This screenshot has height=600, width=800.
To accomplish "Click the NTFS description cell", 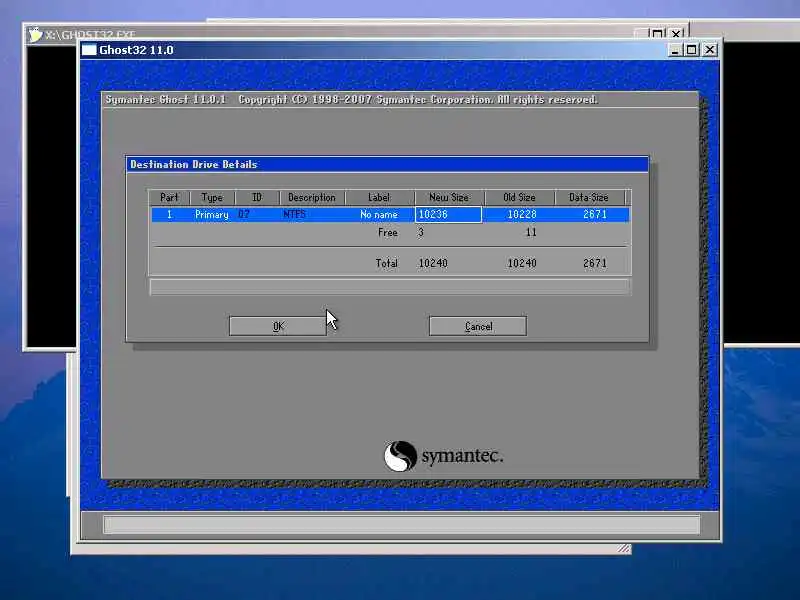I will click(294, 214).
